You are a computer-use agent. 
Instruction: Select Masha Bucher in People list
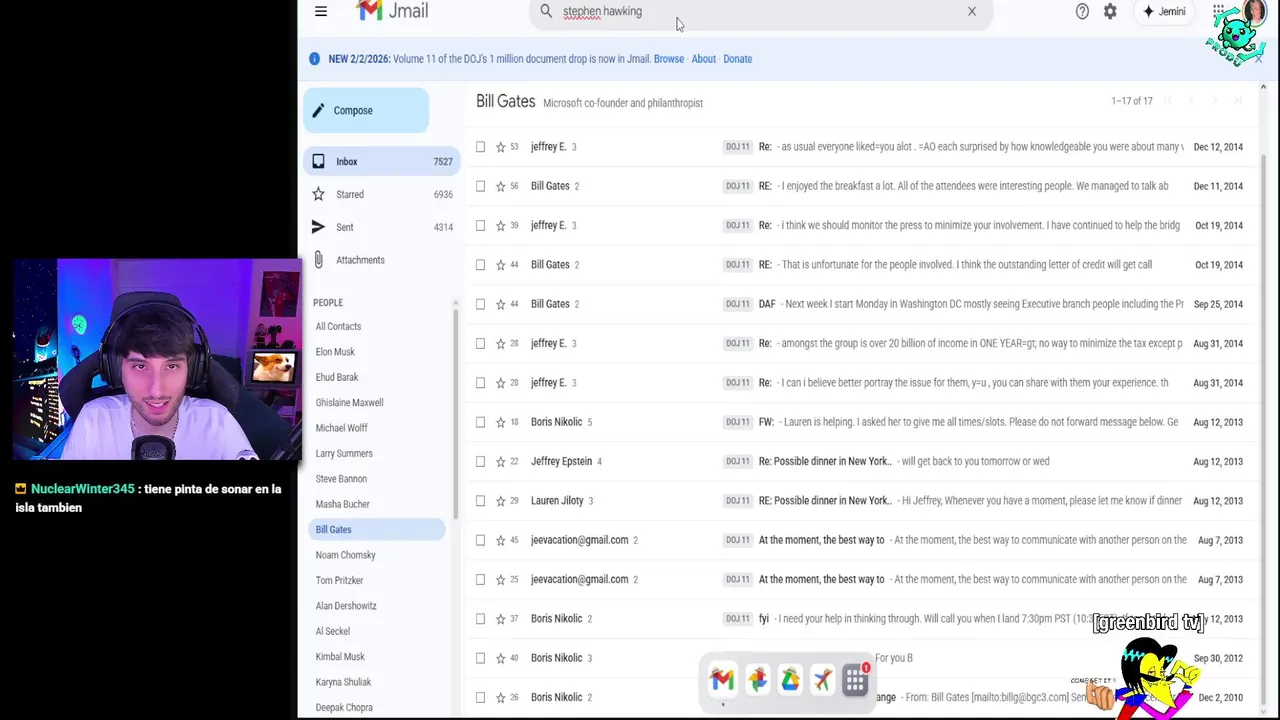point(342,504)
